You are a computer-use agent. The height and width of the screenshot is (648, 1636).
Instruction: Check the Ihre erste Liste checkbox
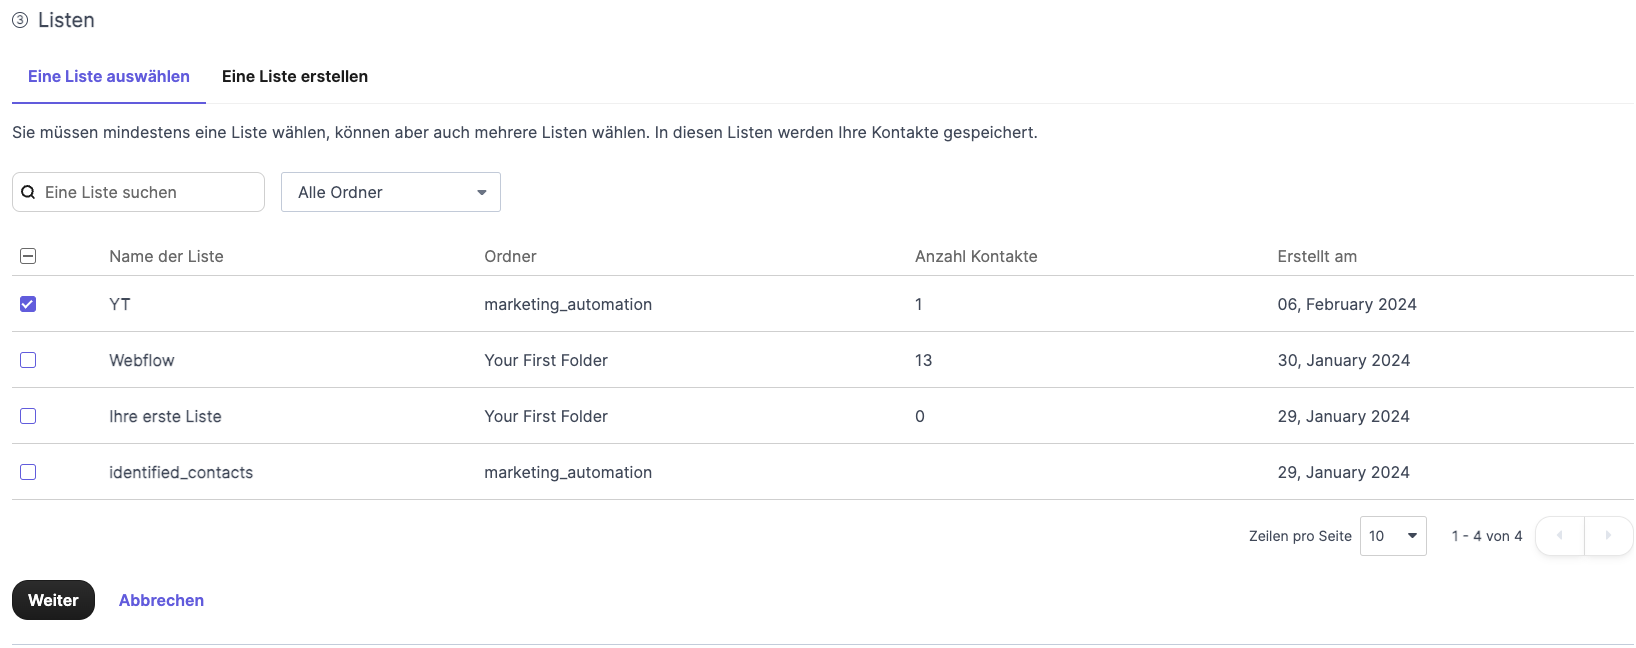(x=28, y=416)
